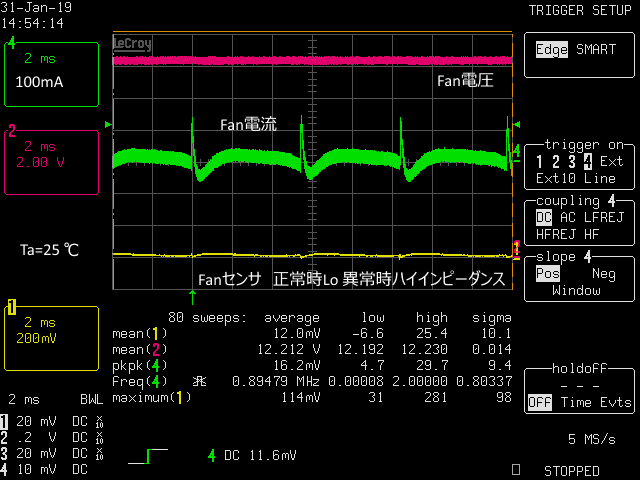Viewport: 640px width, 480px height.
Task: Click channel 1 row 20 mV DC setting
Action: [52, 421]
